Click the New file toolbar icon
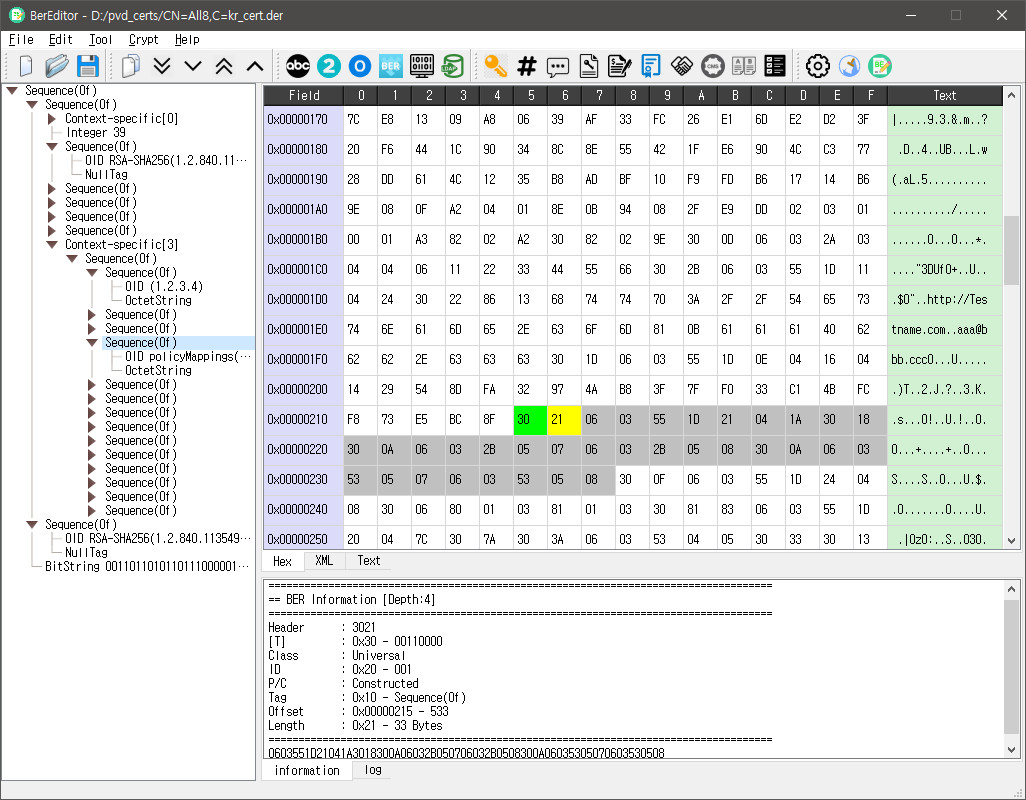This screenshot has height=800, width=1026. (x=26, y=67)
